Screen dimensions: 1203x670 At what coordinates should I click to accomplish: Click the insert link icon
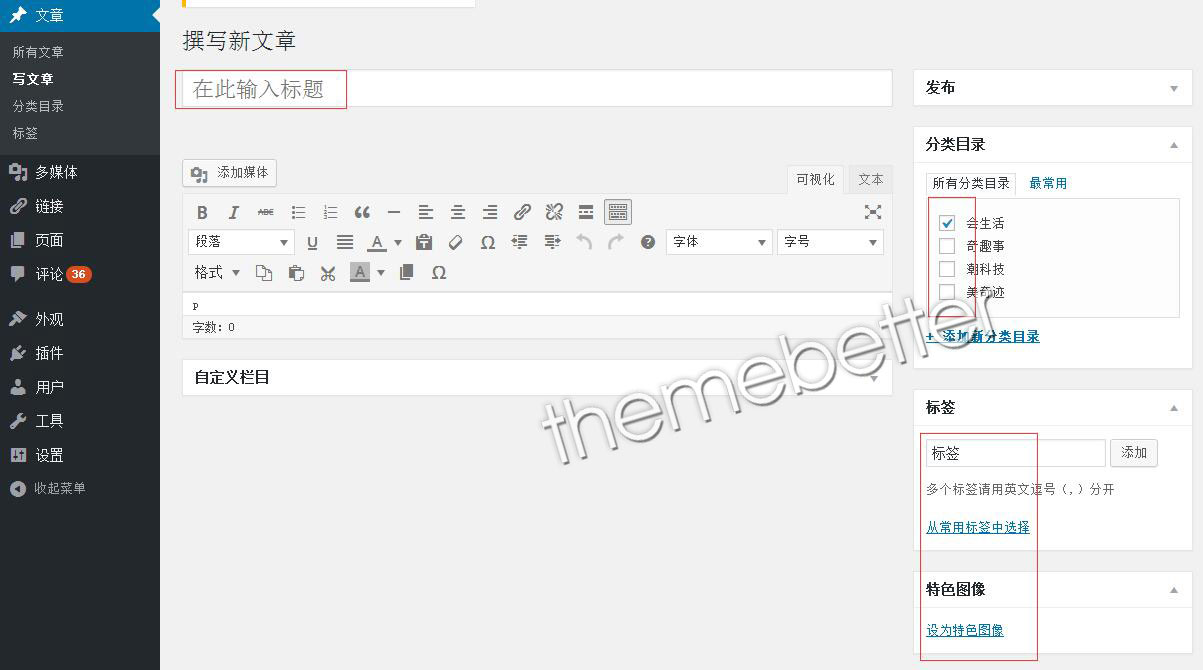click(x=522, y=212)
